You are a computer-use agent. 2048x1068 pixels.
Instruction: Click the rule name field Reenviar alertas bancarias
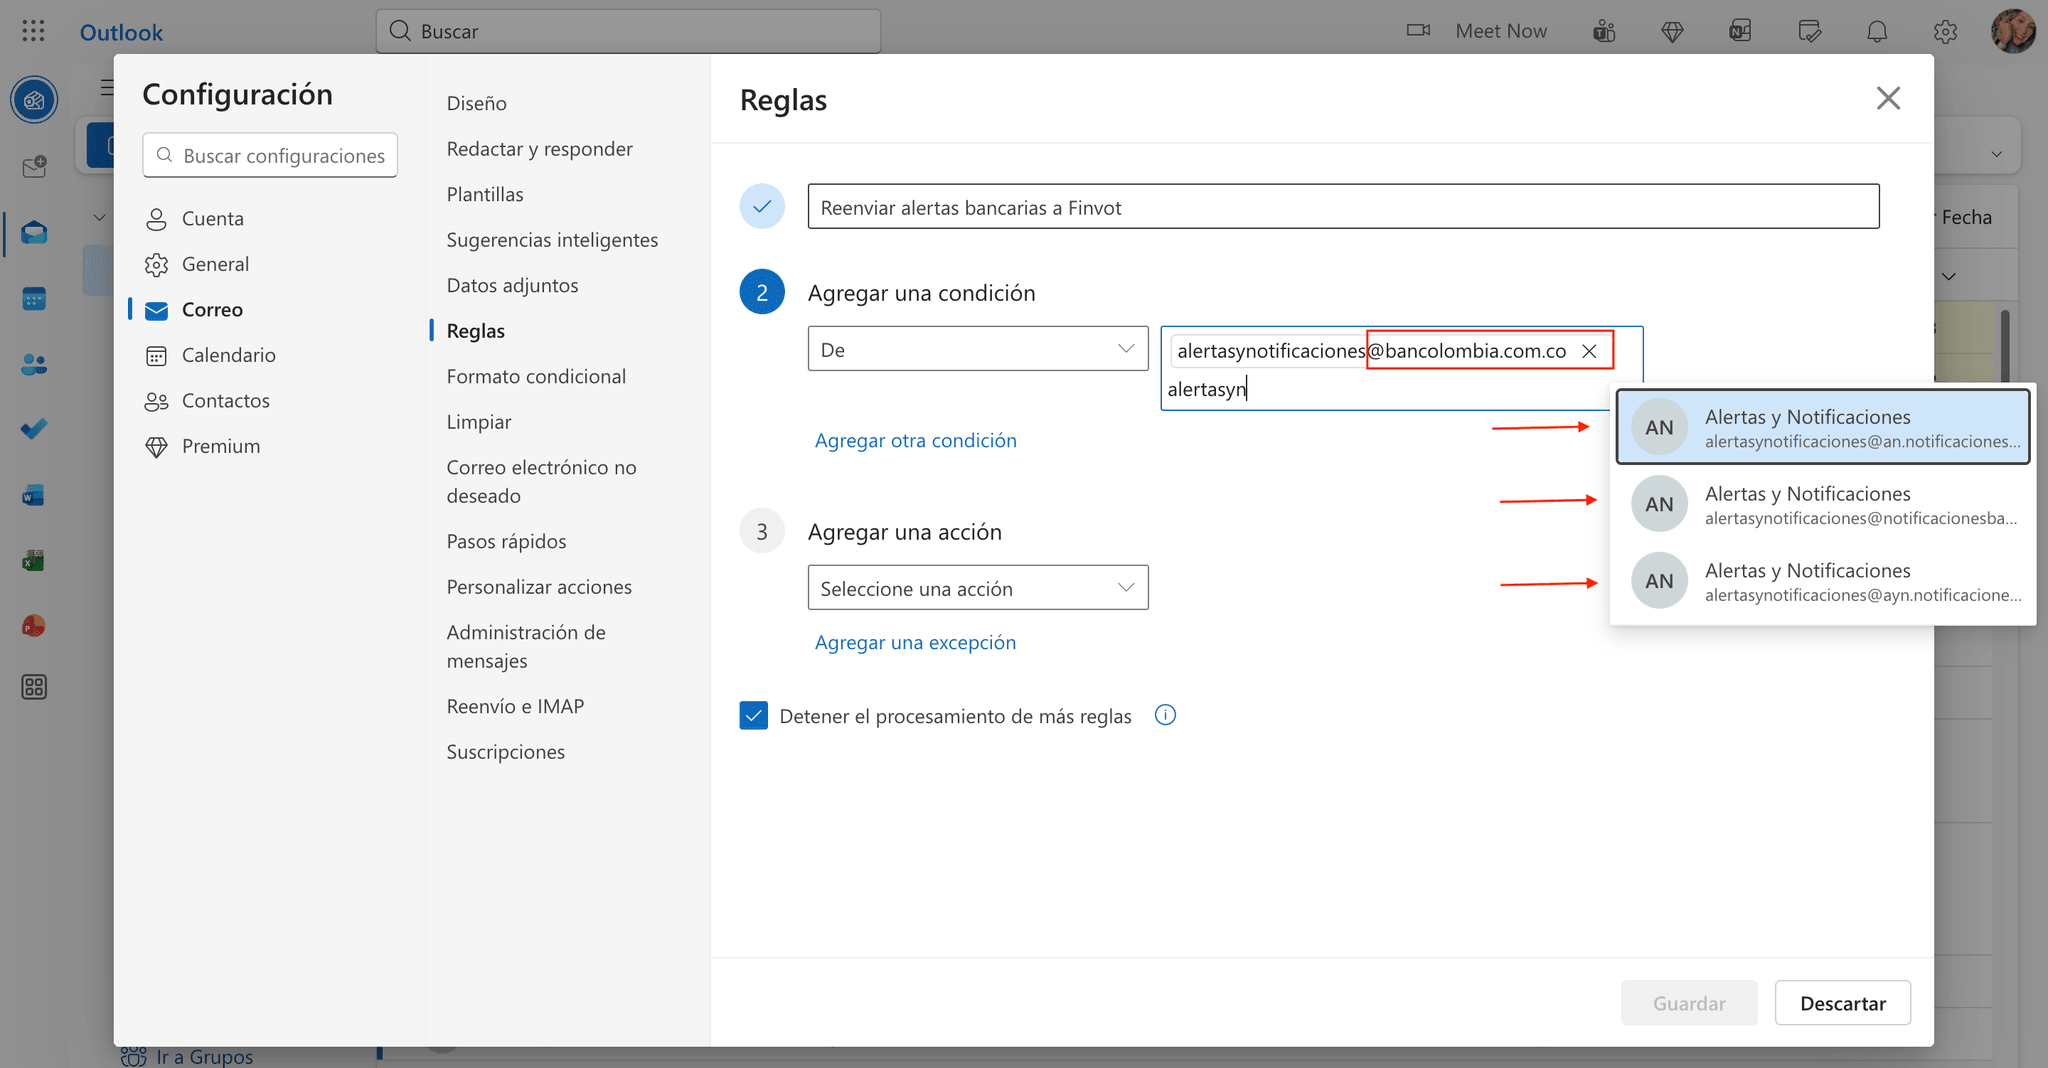1343,207
